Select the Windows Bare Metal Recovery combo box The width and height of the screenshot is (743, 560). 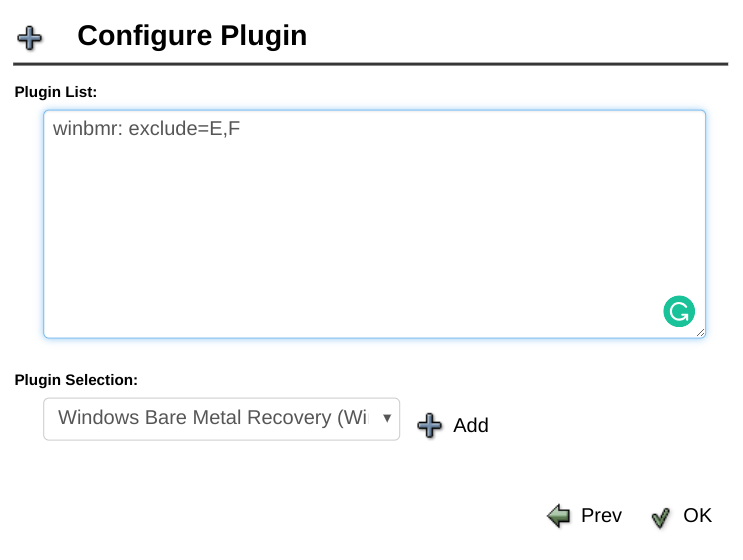[x=221, y=419]
